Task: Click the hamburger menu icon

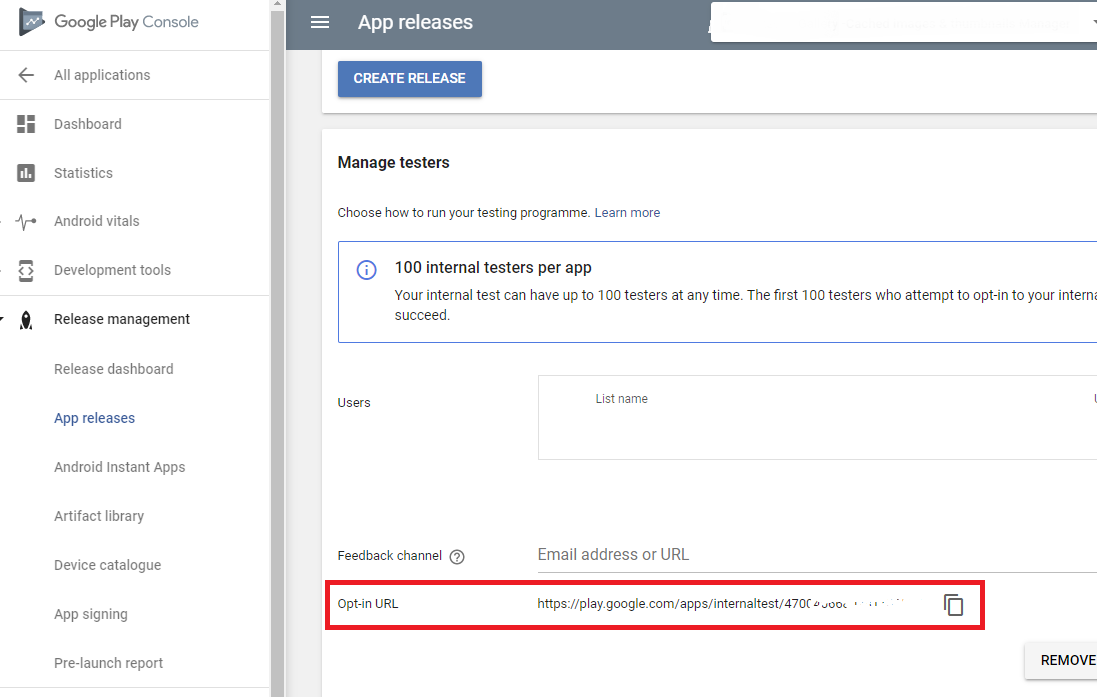Action: (320, 22)
